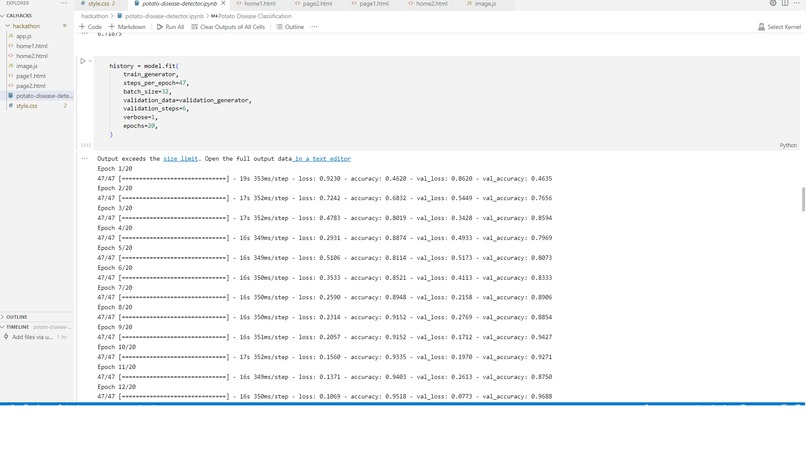
Task: Click inside the model.fit code editor
Action: tap(447, 100)
